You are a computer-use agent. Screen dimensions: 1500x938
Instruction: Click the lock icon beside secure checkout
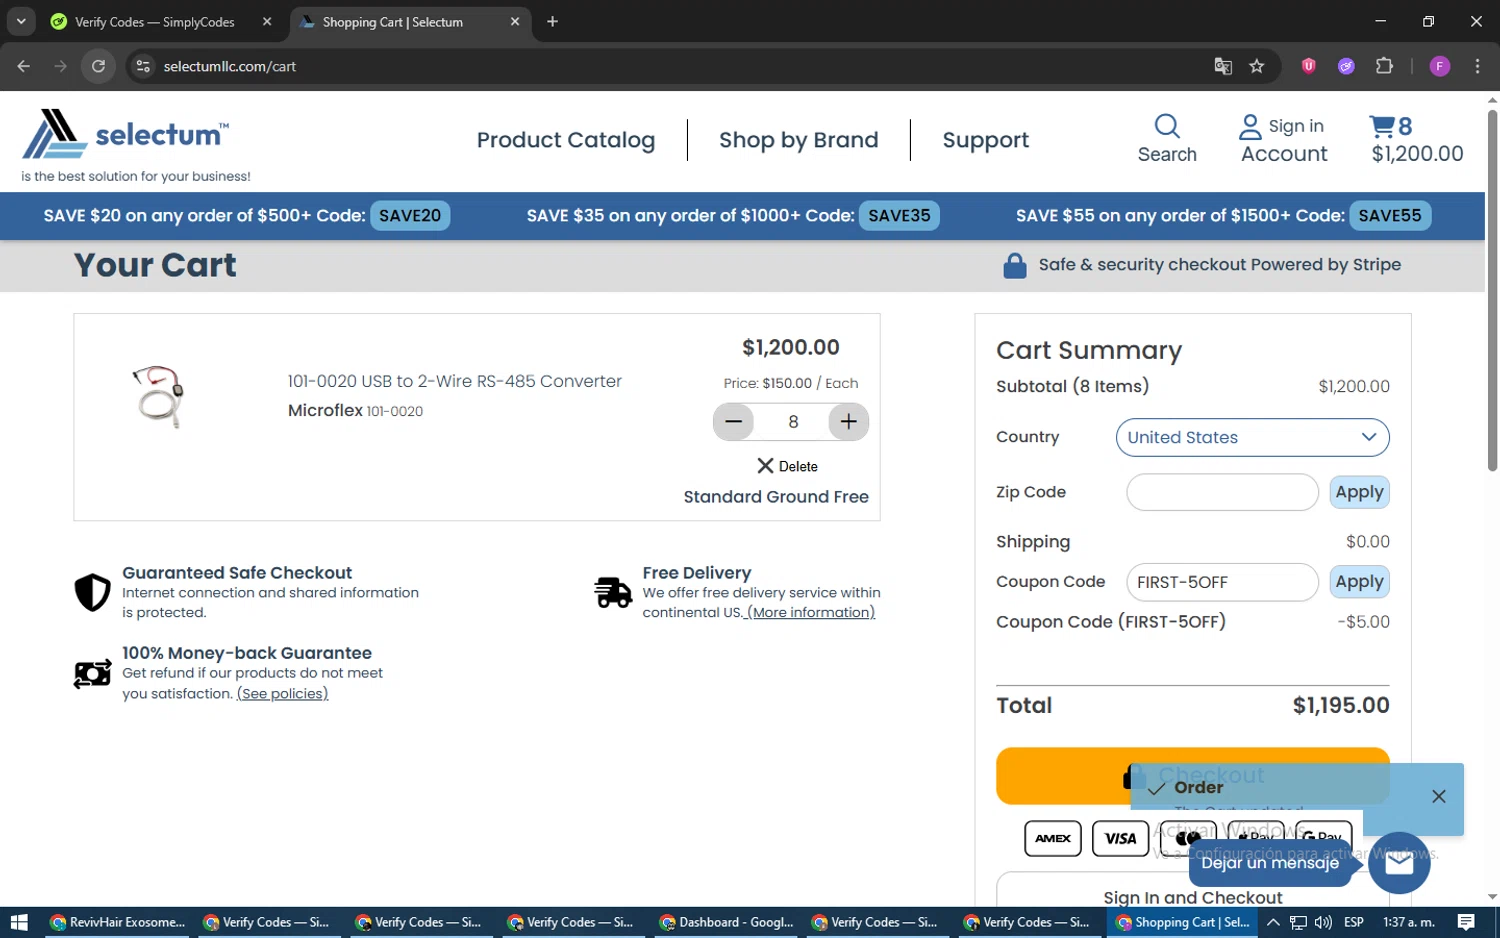[1014, 265]
